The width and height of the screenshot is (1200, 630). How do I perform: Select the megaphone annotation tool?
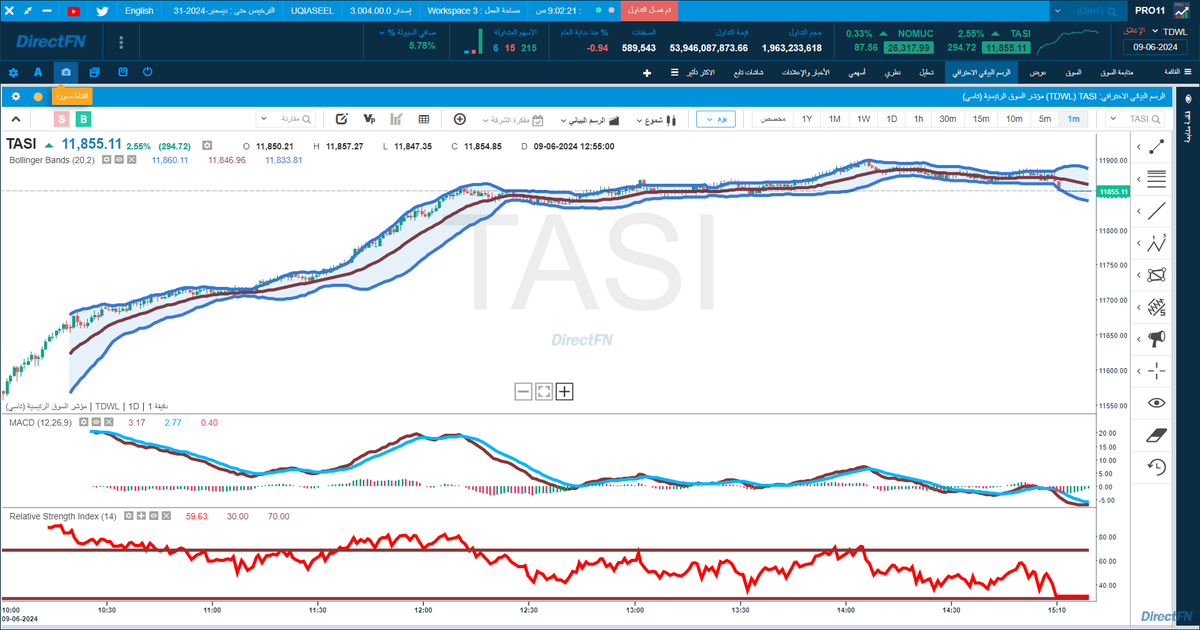pos(1157,337)
